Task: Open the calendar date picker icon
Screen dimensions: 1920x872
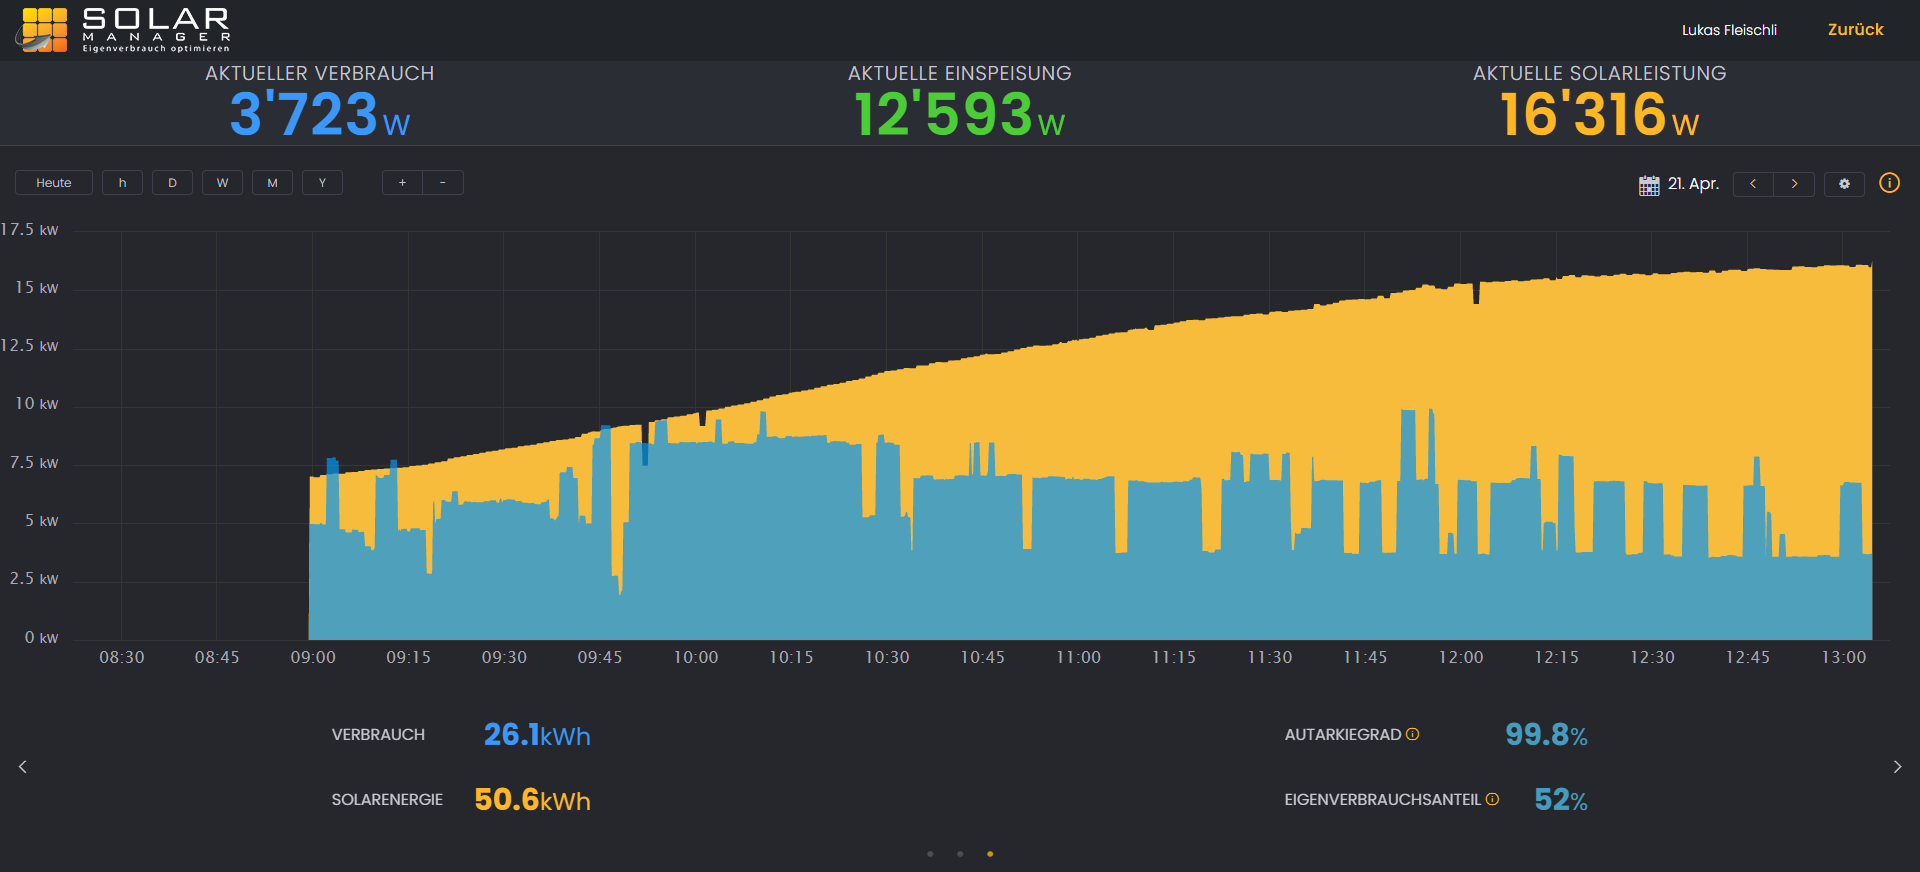Action: click(x=1649, y=185)
